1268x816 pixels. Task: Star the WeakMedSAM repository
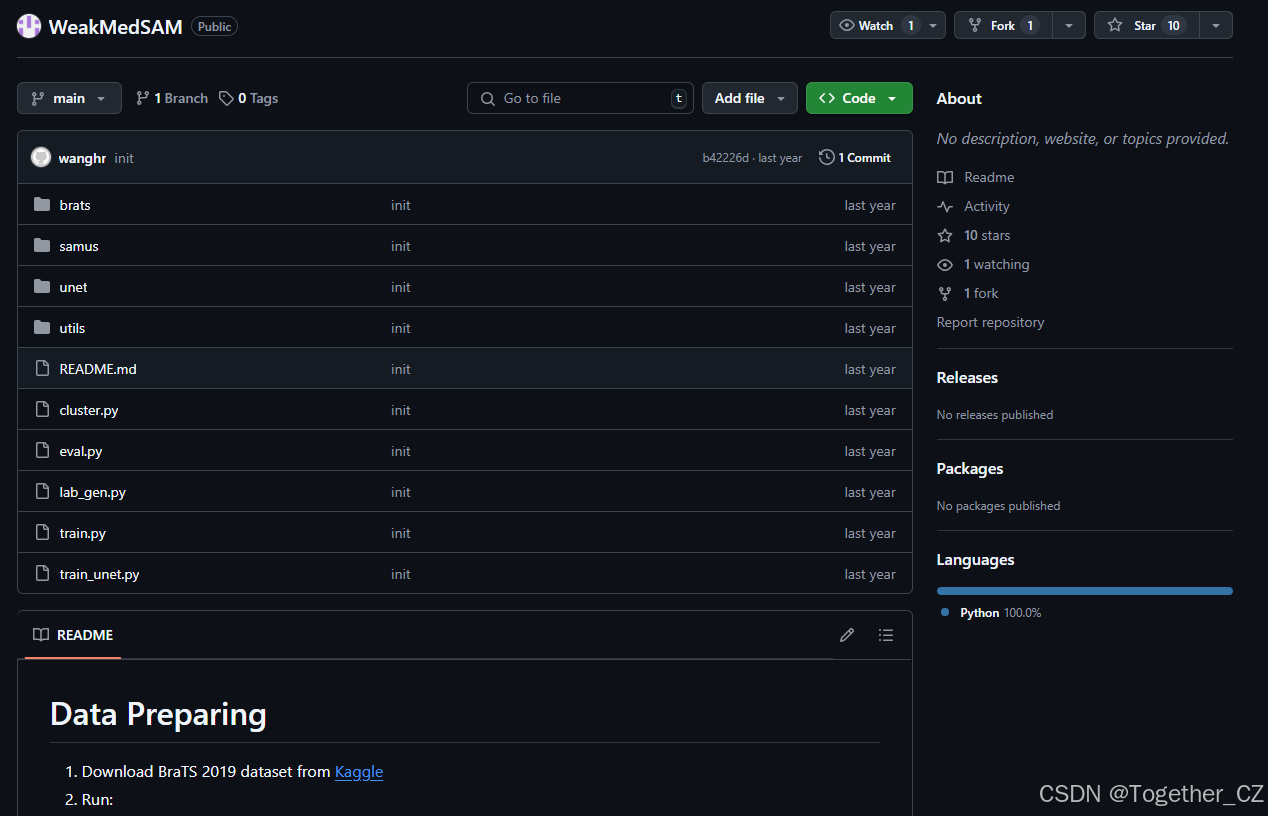[x=1146, y=26]
